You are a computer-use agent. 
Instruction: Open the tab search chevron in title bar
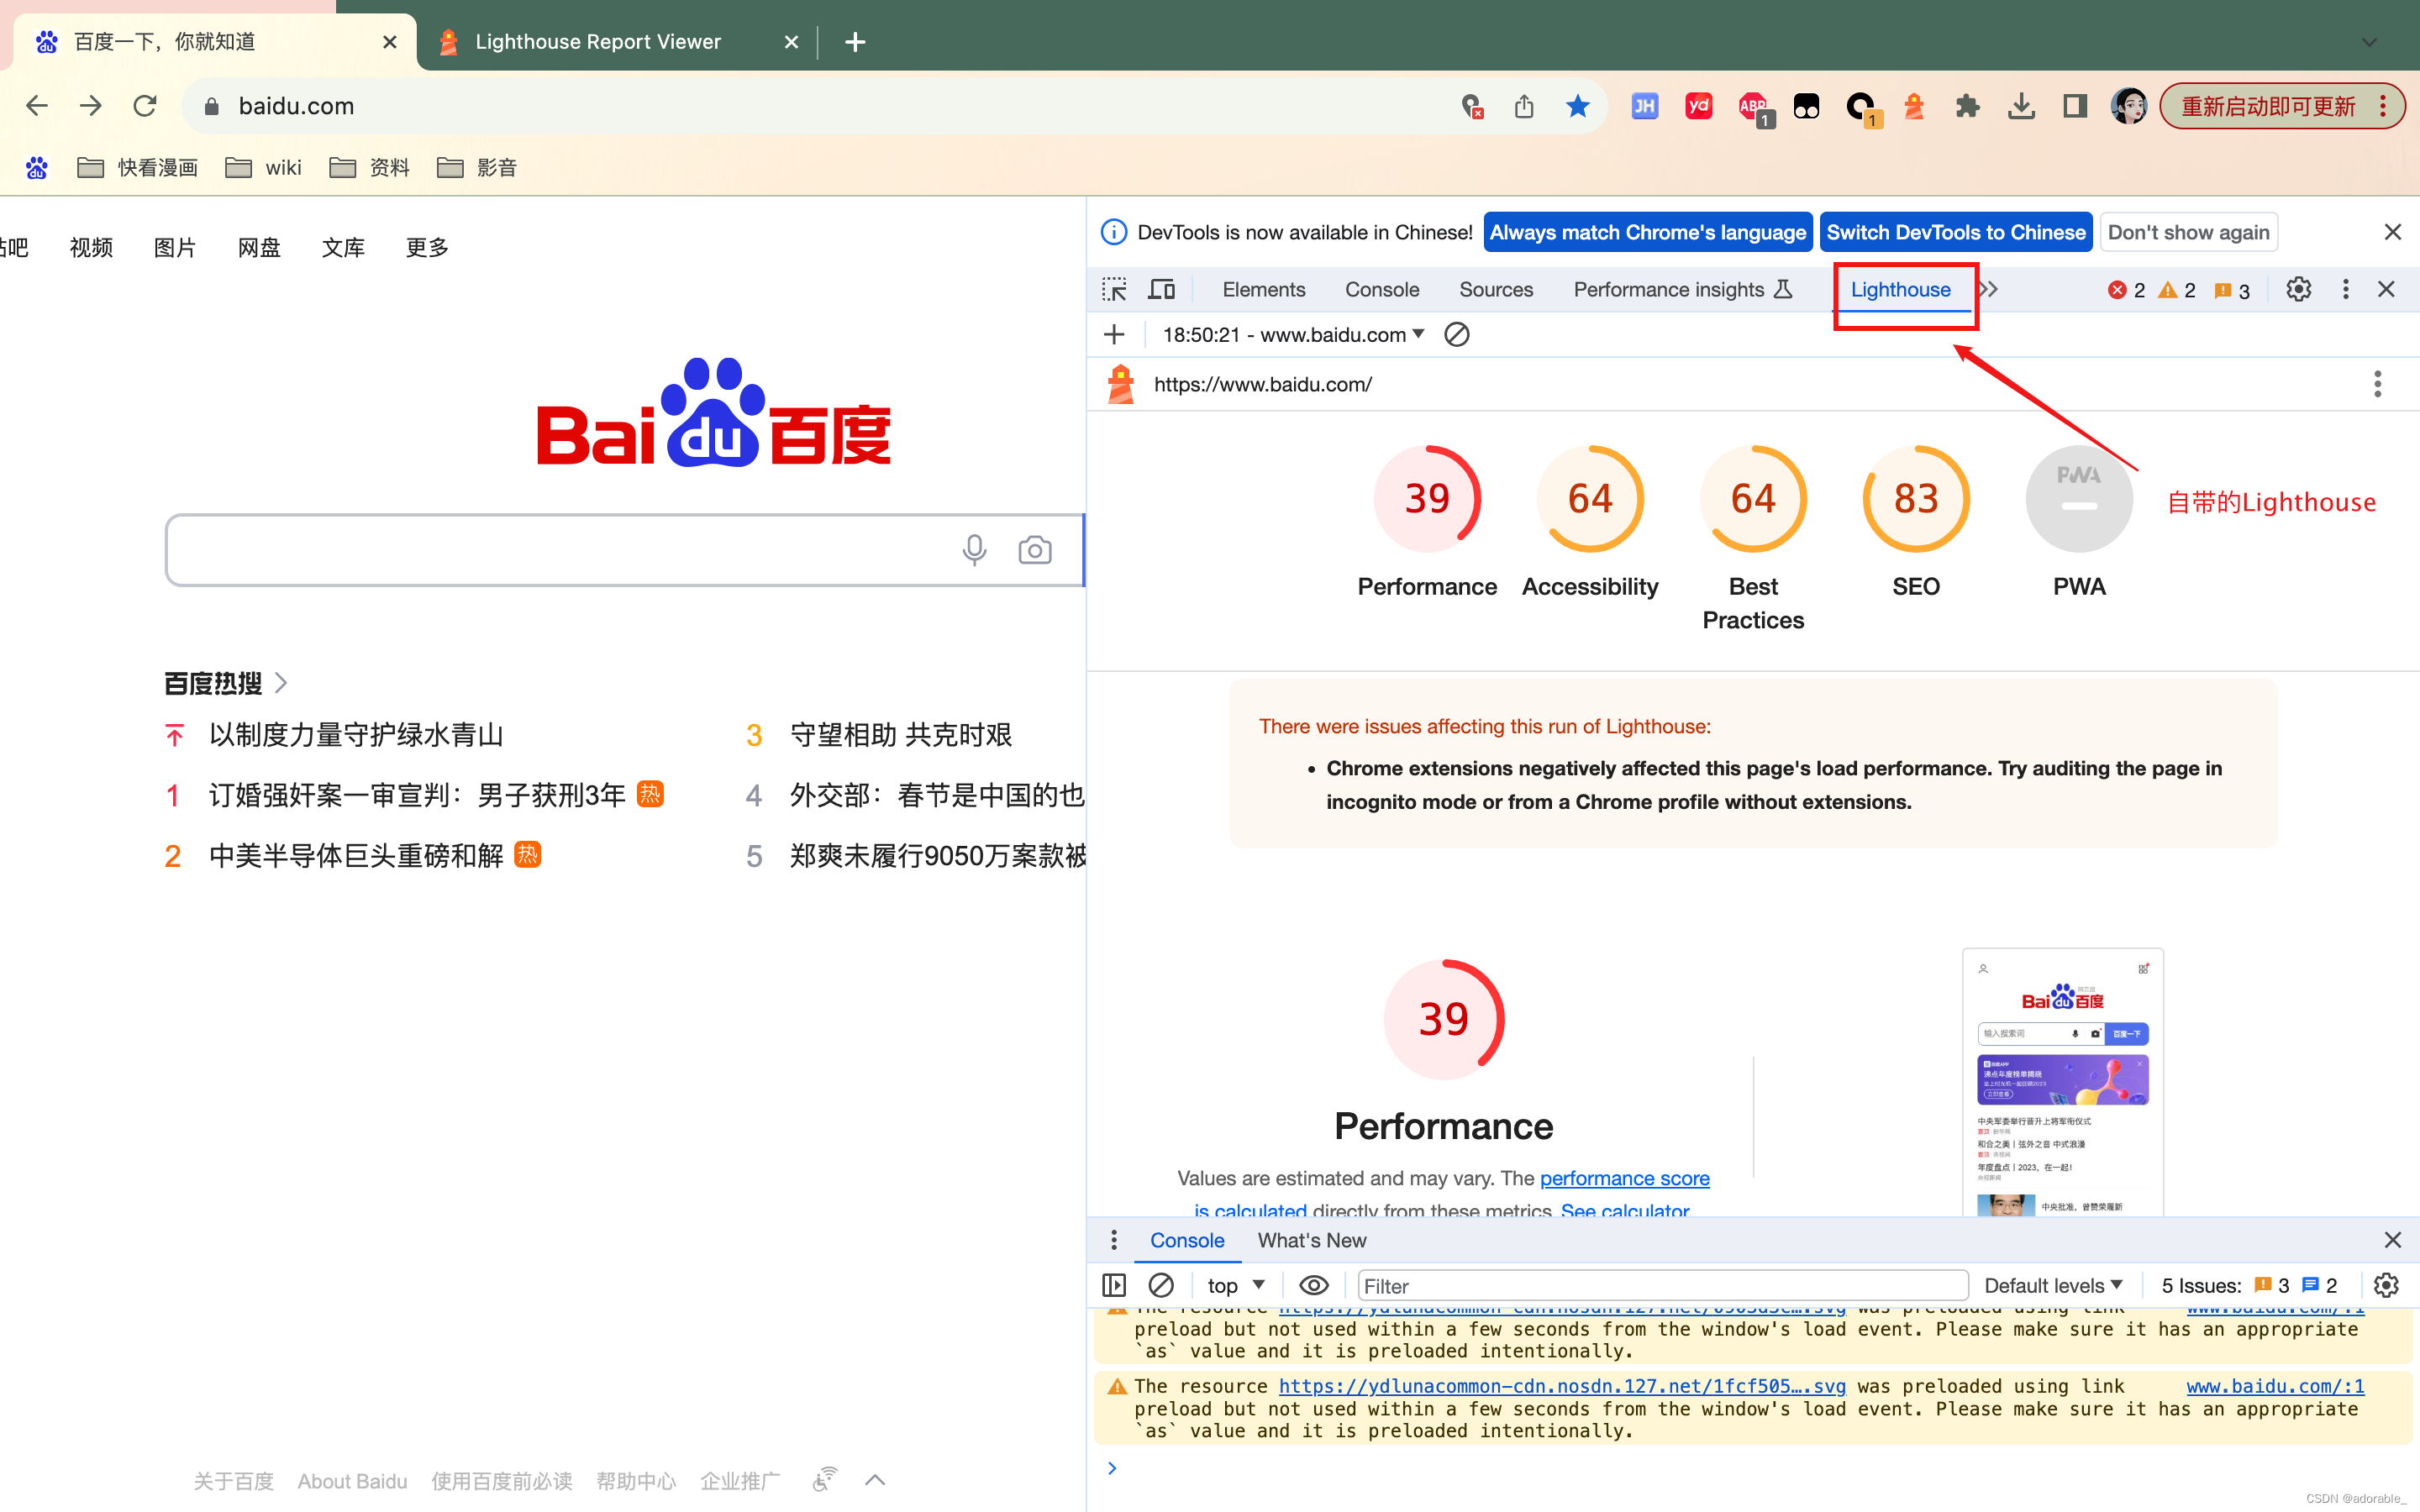coord(2369,42)
